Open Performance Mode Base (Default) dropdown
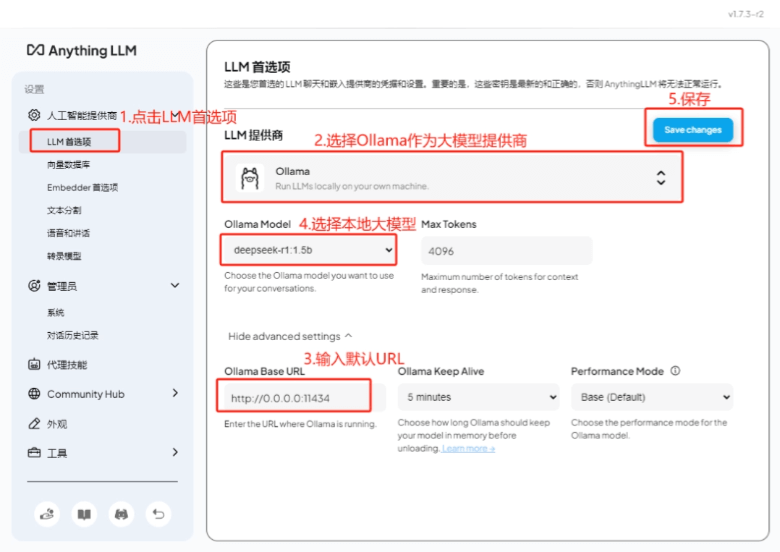The height and width of the screenshot is (552, 780). (652, 397)
